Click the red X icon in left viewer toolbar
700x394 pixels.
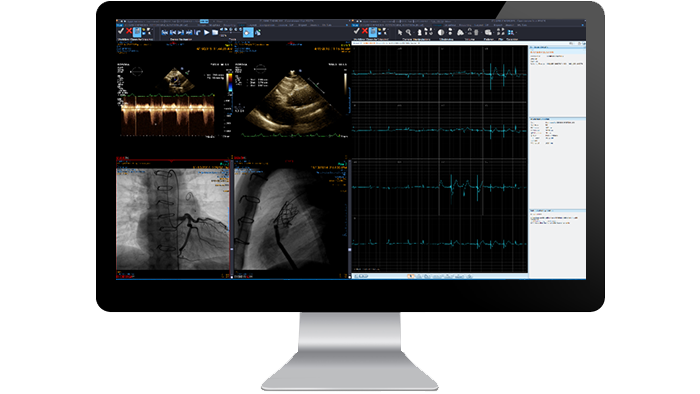pyautogui.click(x=129, y=31)
